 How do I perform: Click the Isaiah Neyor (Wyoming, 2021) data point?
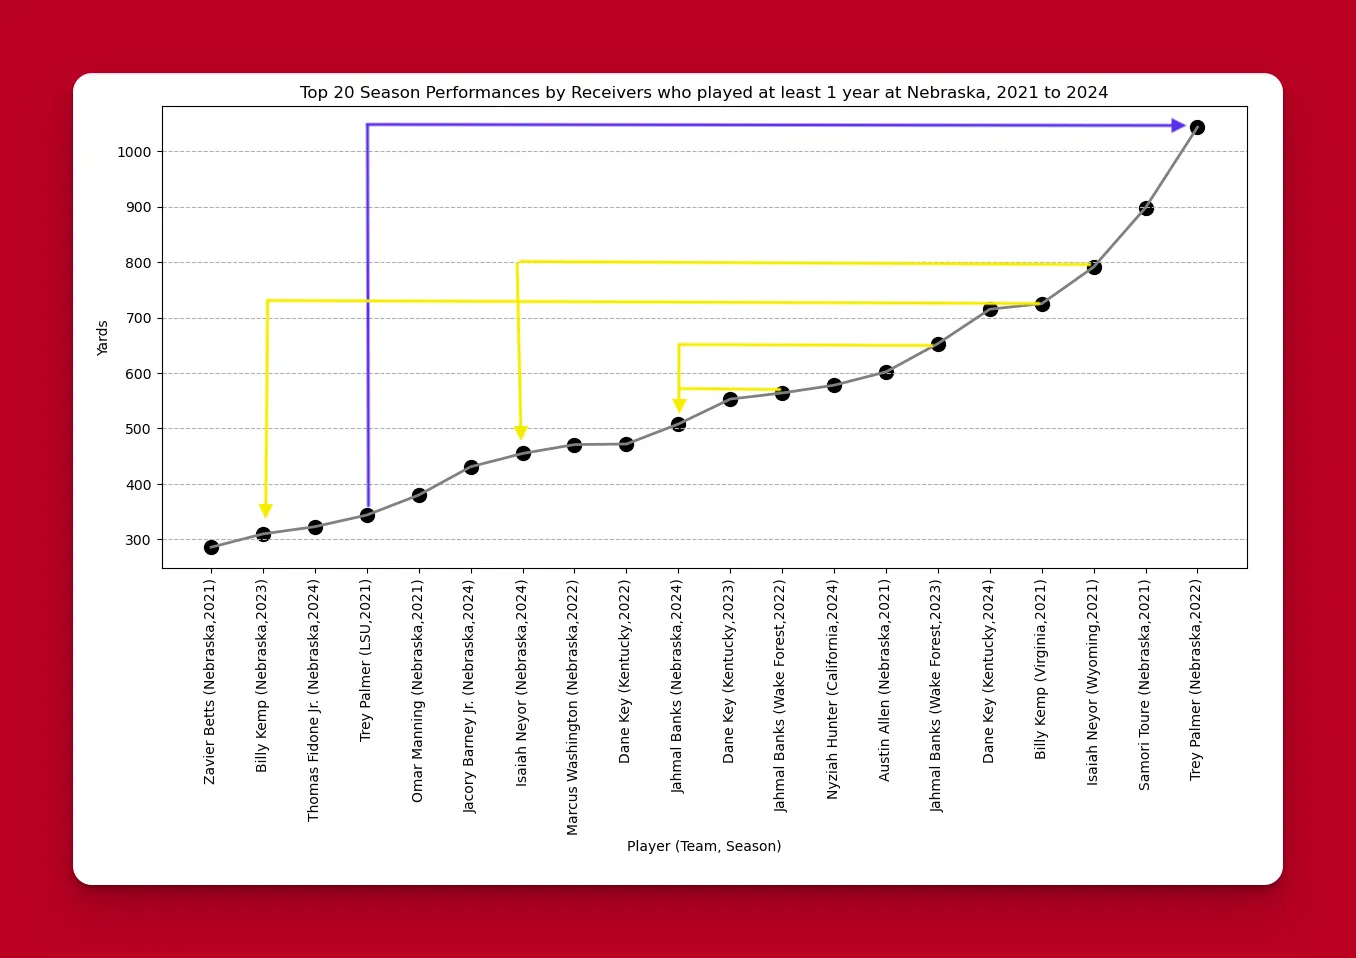pyautogui.click(x=1094, y=267)
